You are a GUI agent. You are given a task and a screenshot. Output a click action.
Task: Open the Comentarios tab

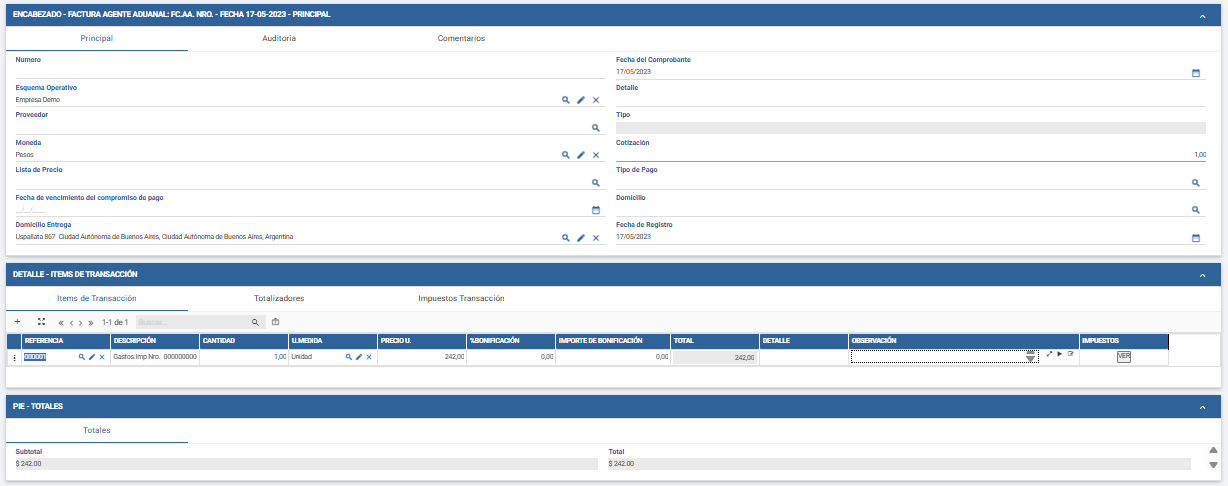[x=461, y=38]
